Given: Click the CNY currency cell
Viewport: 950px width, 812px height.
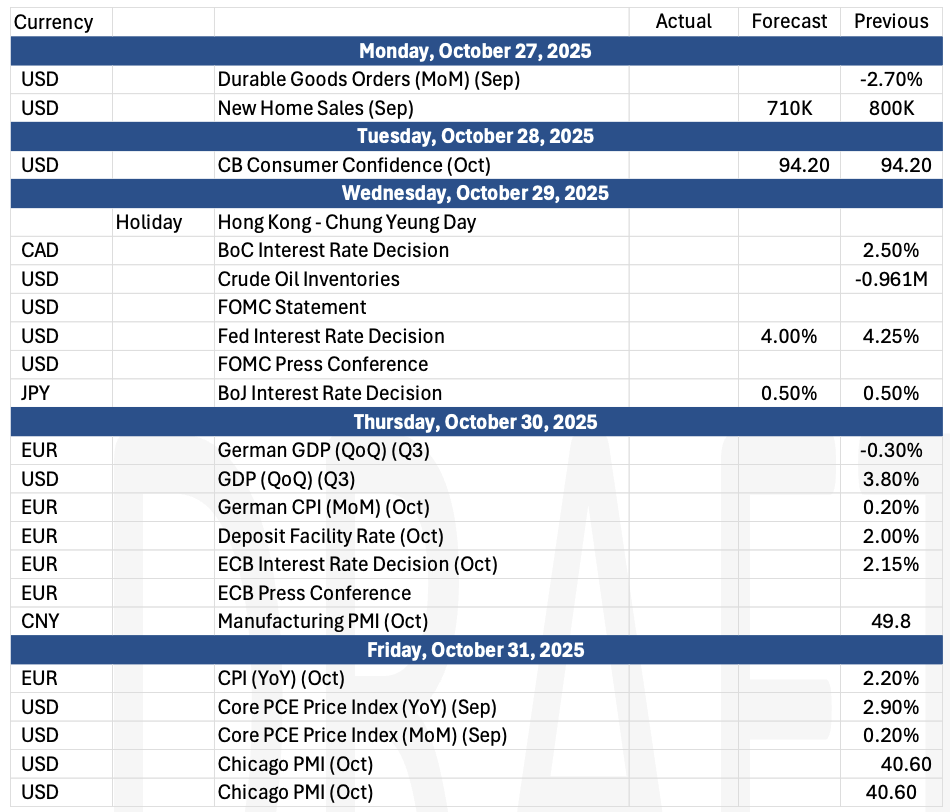Looking at the screenshot, I should click(x=40, y=621).
